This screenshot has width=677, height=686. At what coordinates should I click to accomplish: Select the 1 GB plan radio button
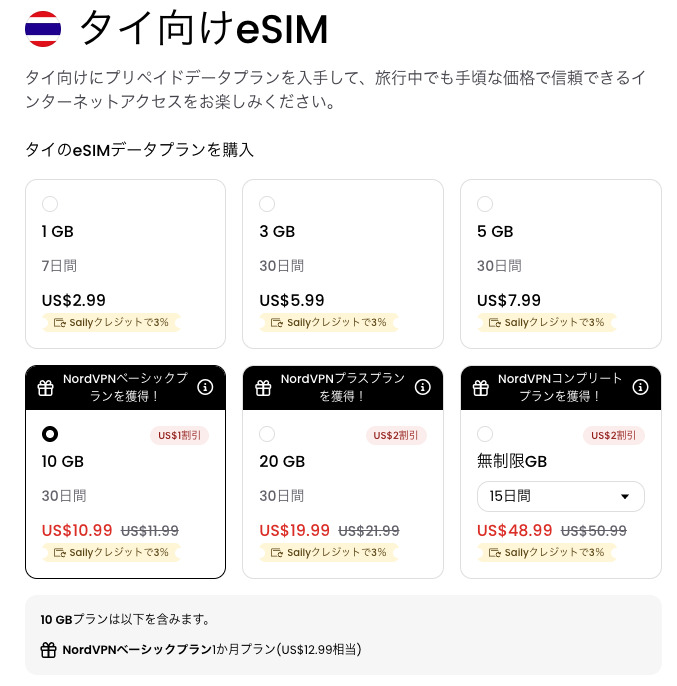(50, 204)
